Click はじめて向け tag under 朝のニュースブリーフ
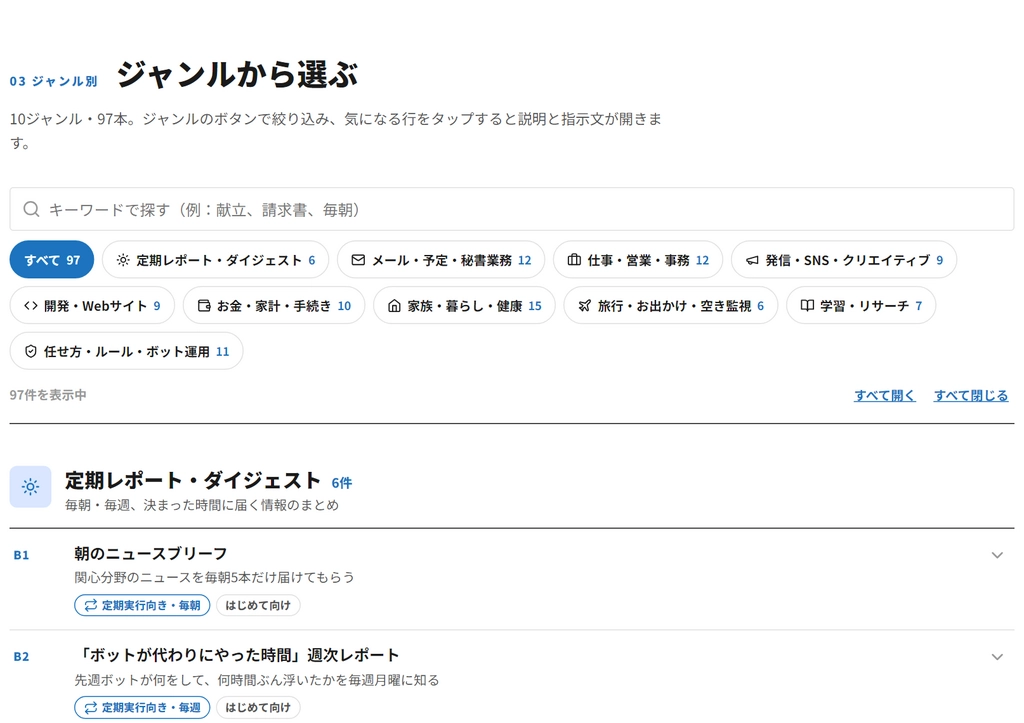Image resolution: width=1024 pixels, height=723 pixels. point(258,605)
